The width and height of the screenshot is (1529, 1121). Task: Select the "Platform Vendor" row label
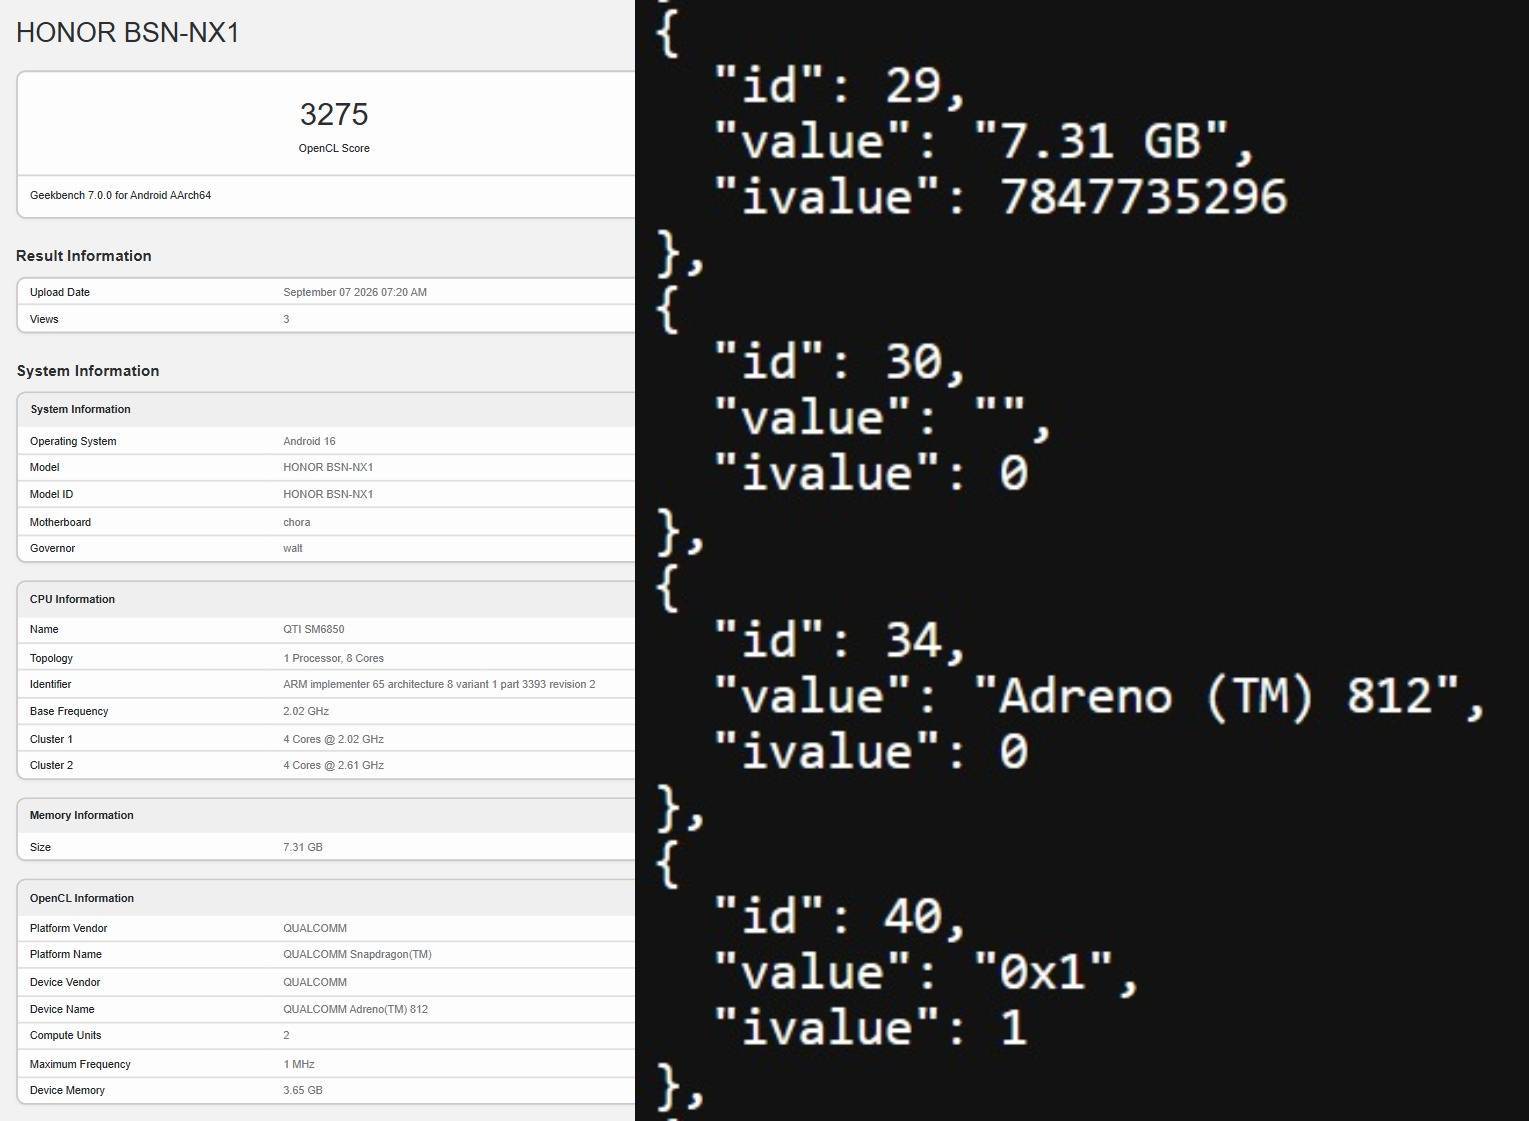pos(69,928)
